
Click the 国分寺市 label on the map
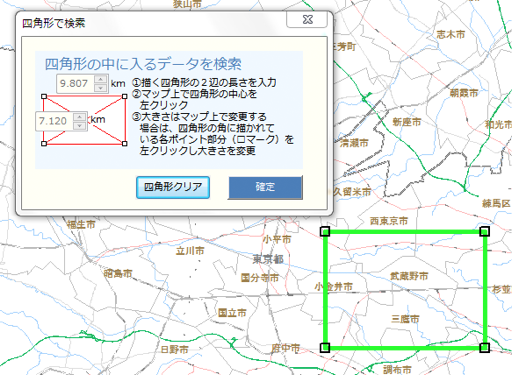[260, 278]
